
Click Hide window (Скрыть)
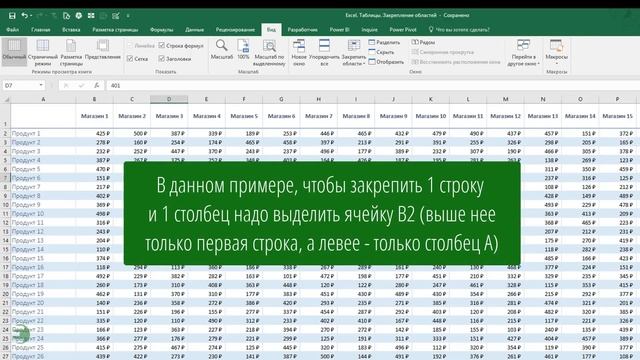click(381, 52)
